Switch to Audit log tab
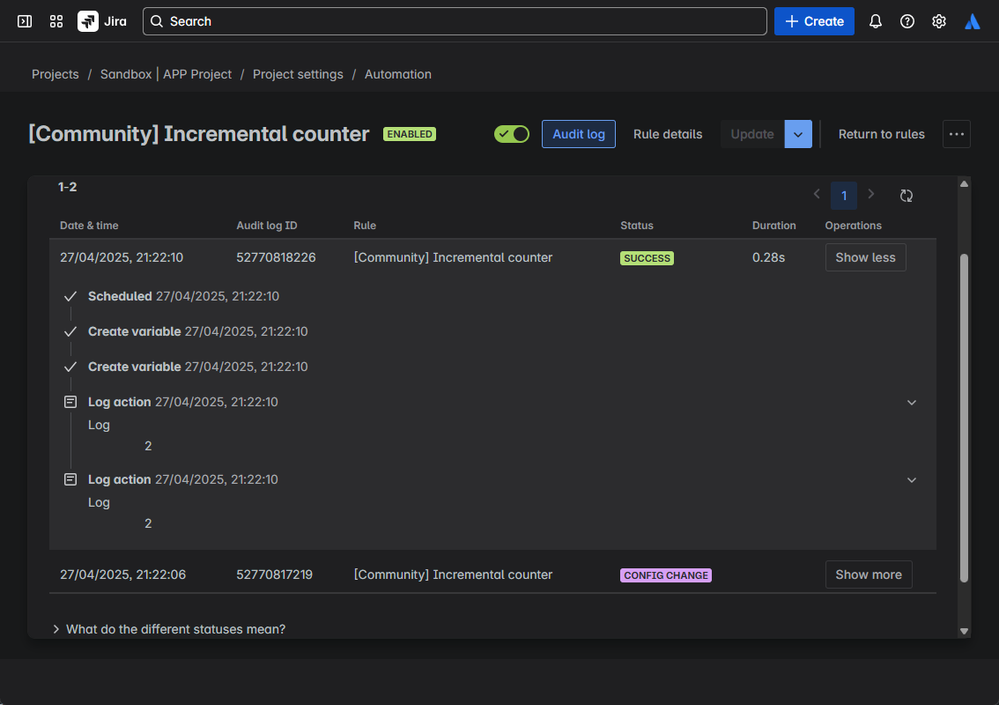Image resolution: width=999 pixels, height=705 pixels. coord(579,134)
